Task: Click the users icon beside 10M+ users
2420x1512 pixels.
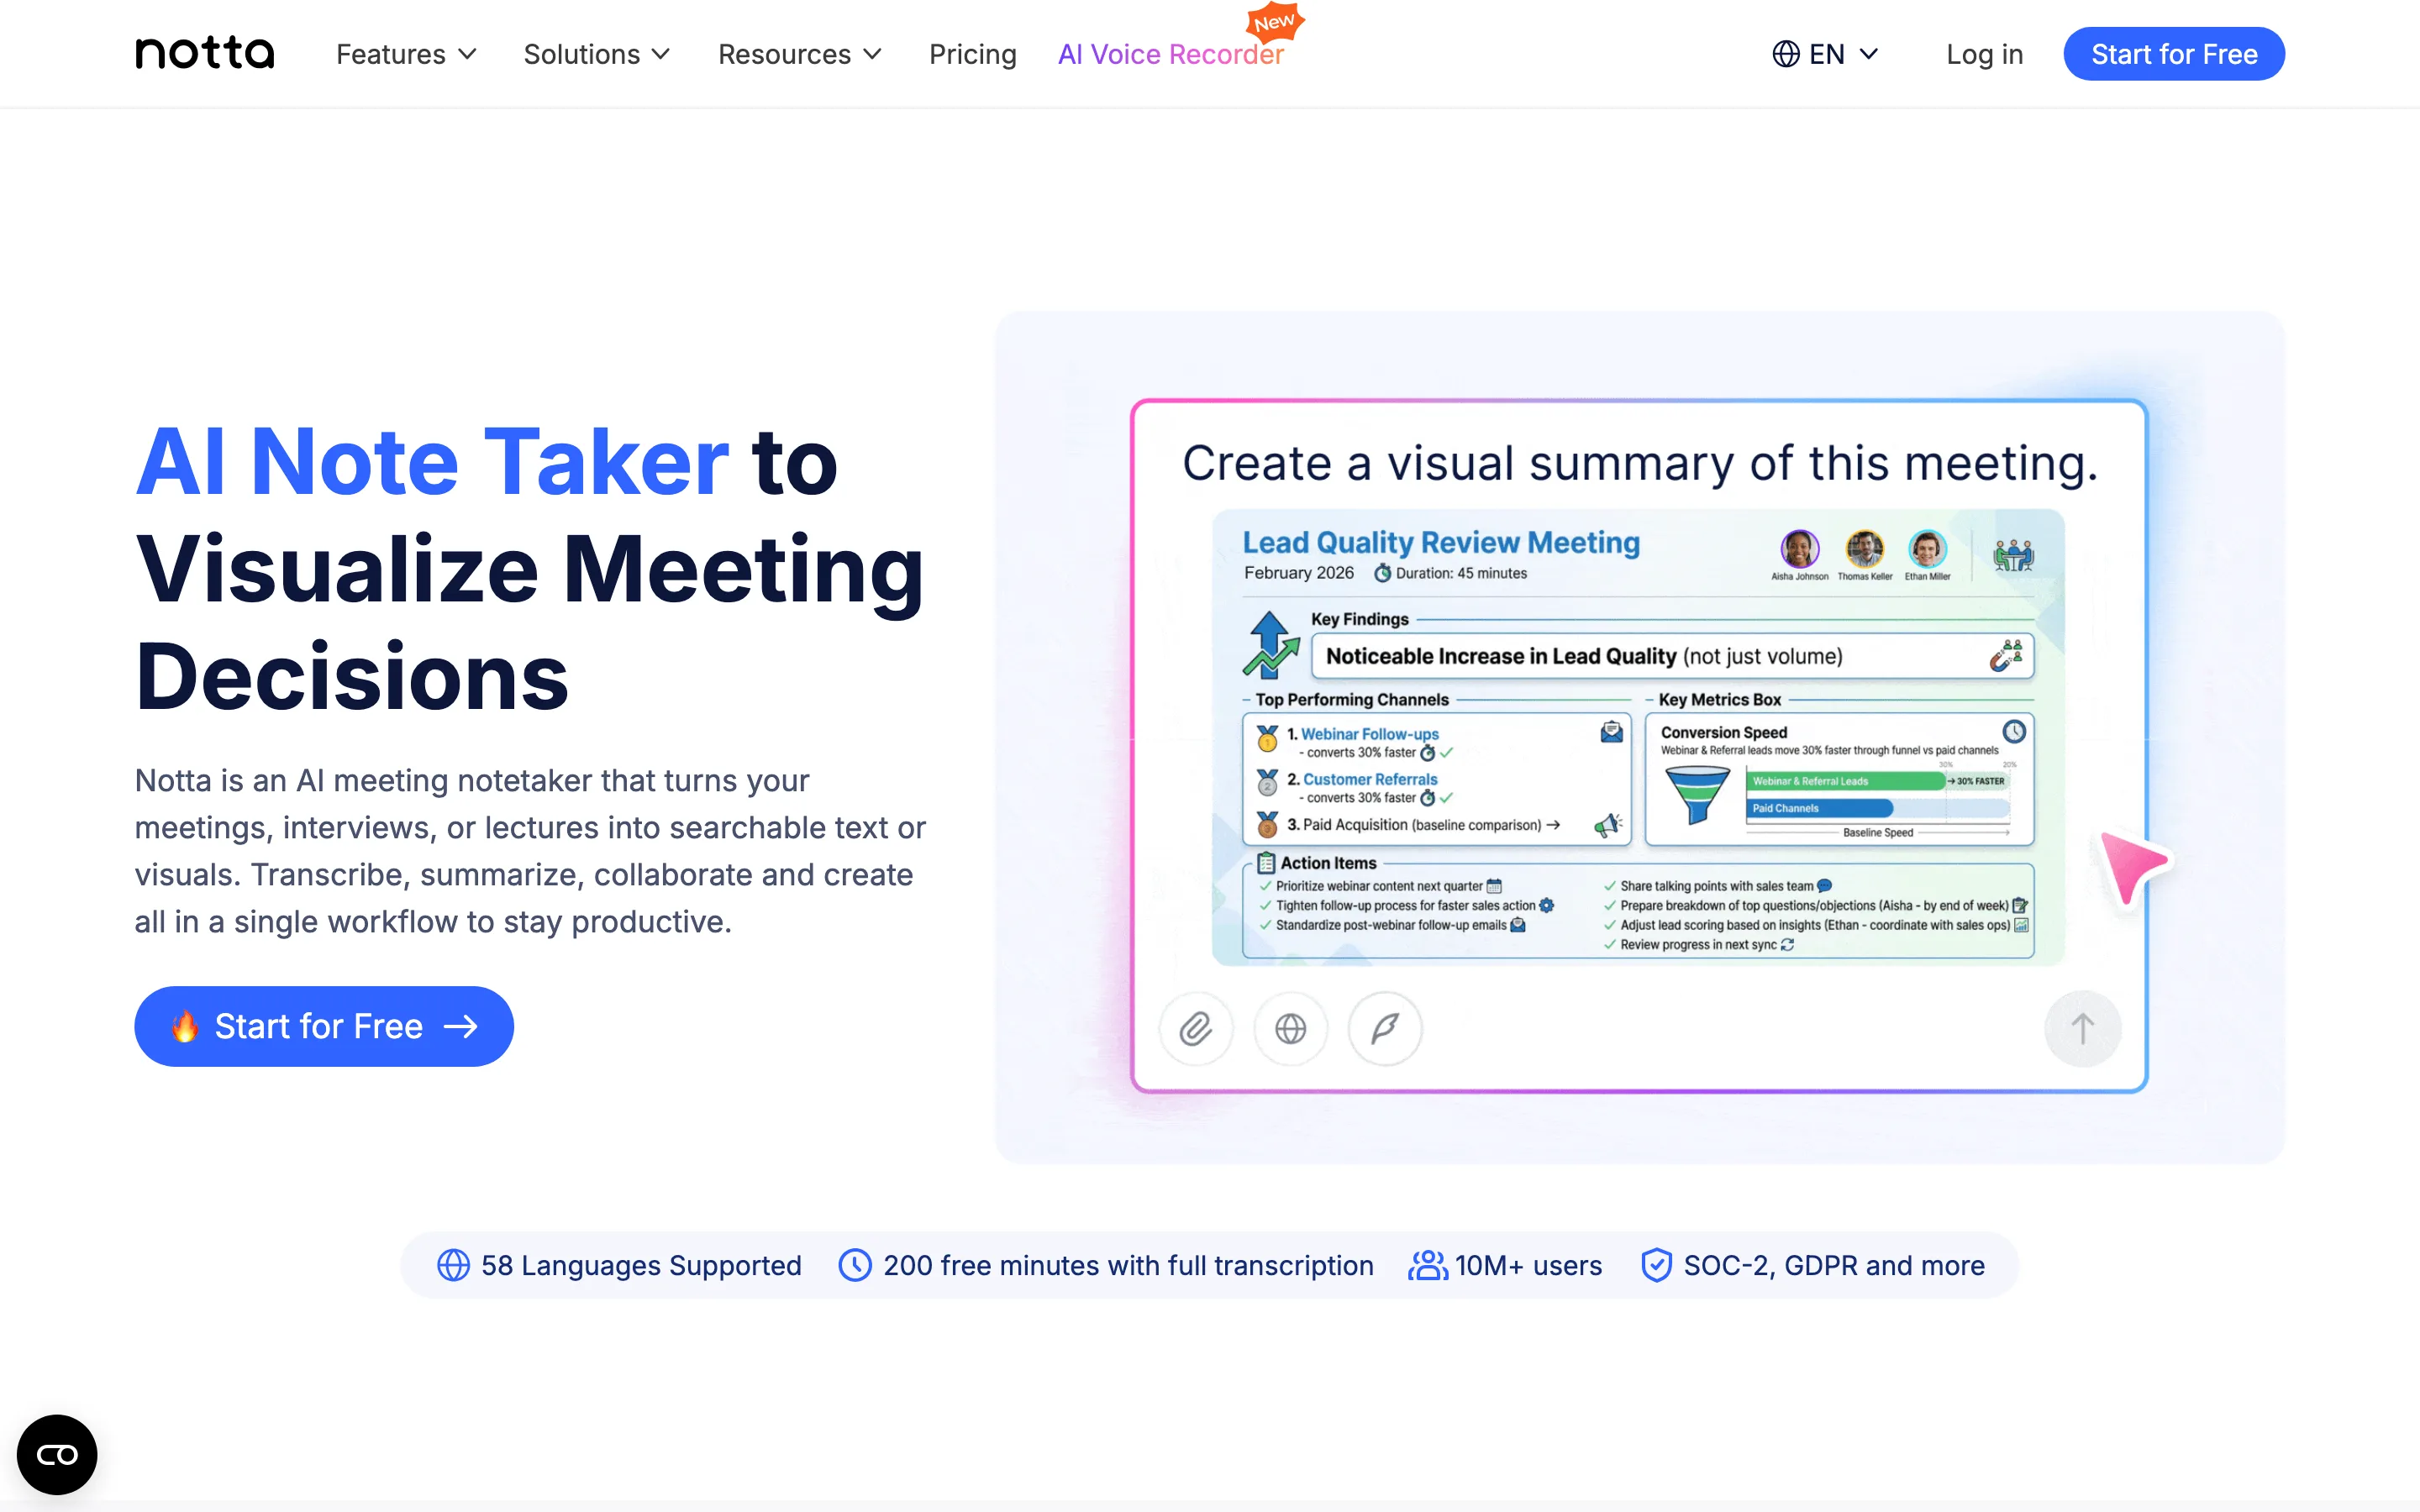Action: pos(1428,1265)
